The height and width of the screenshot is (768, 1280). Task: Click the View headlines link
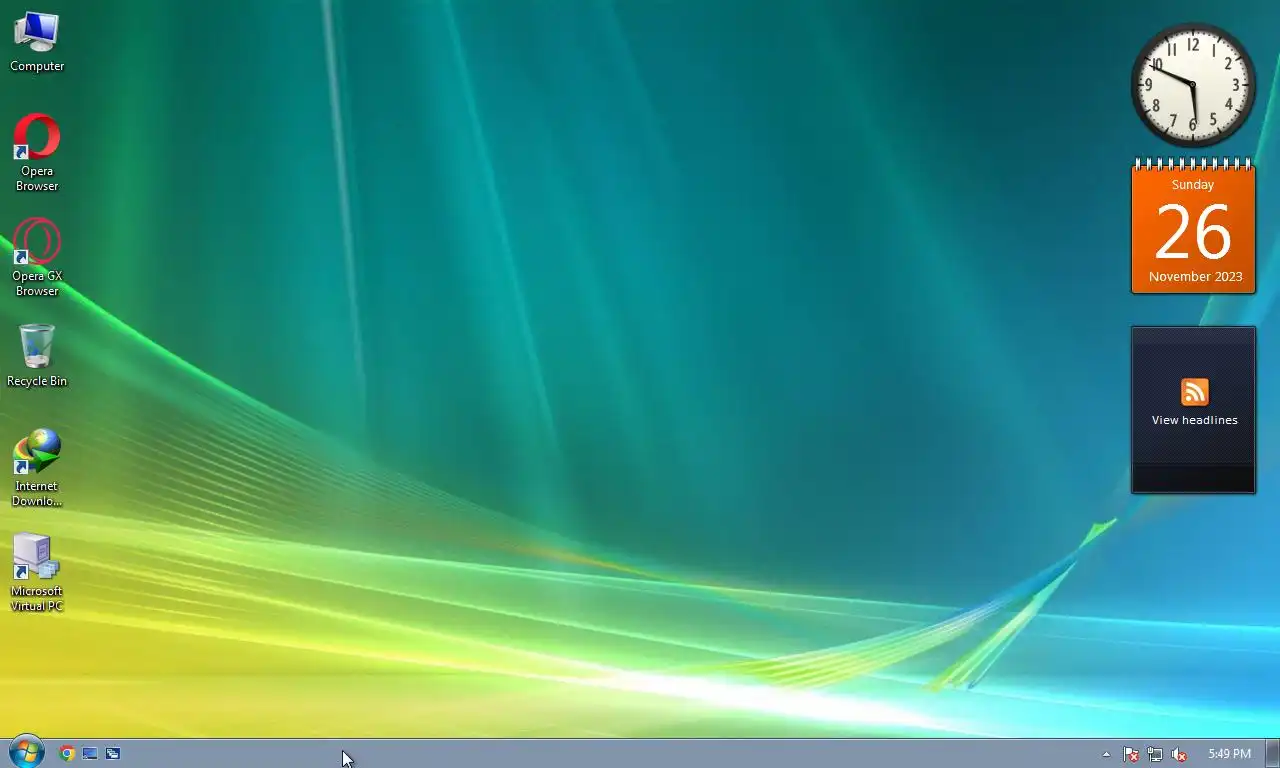[1194, 420]
